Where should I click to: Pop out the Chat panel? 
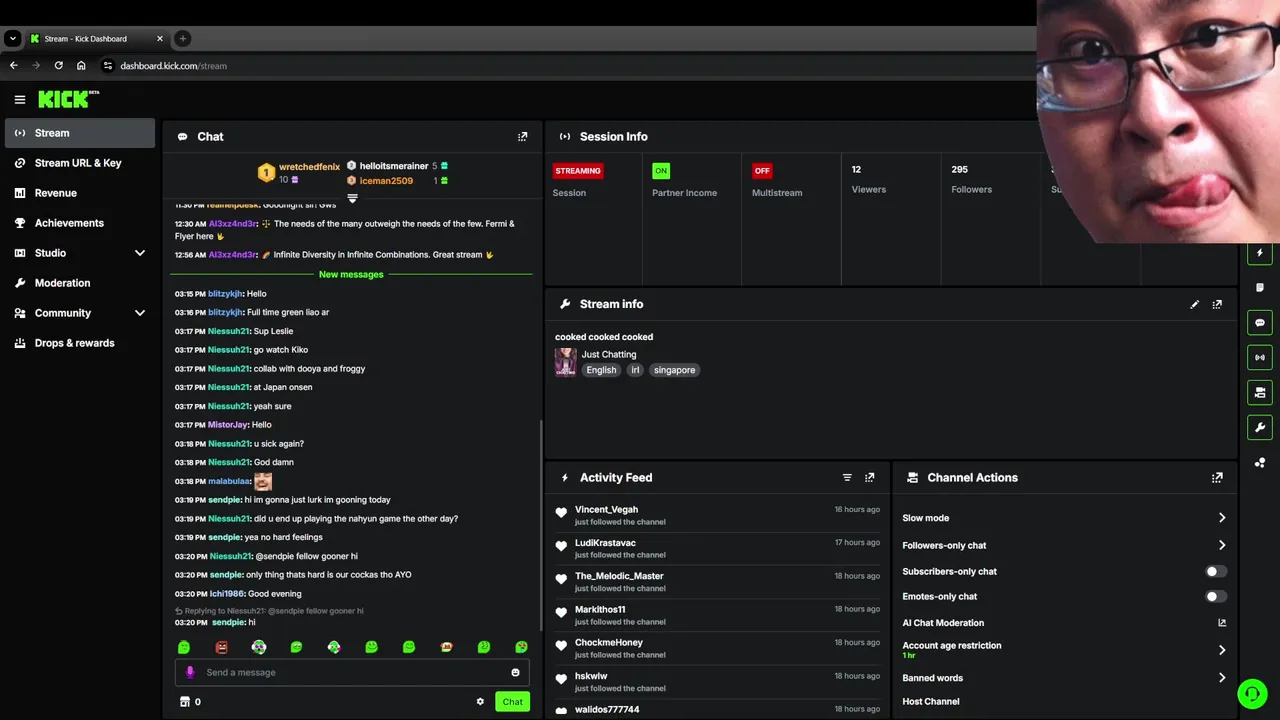[522, 137]
